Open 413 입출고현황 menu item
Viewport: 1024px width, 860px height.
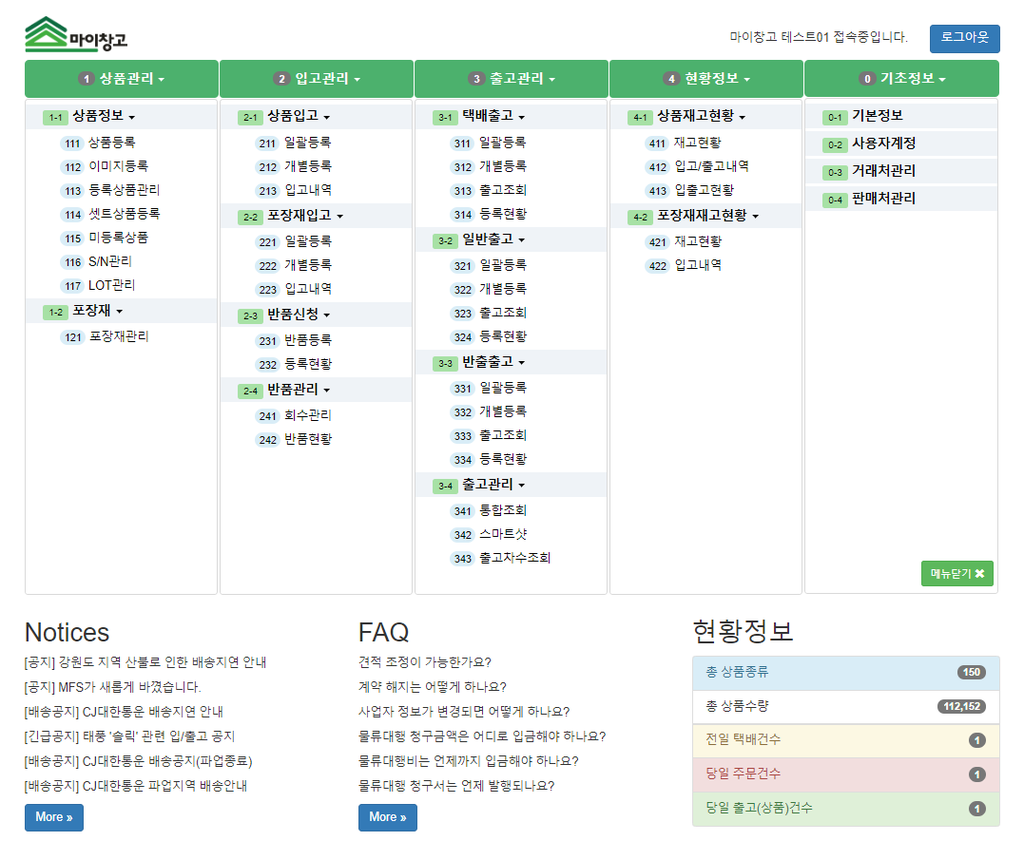tap(690, 190)
